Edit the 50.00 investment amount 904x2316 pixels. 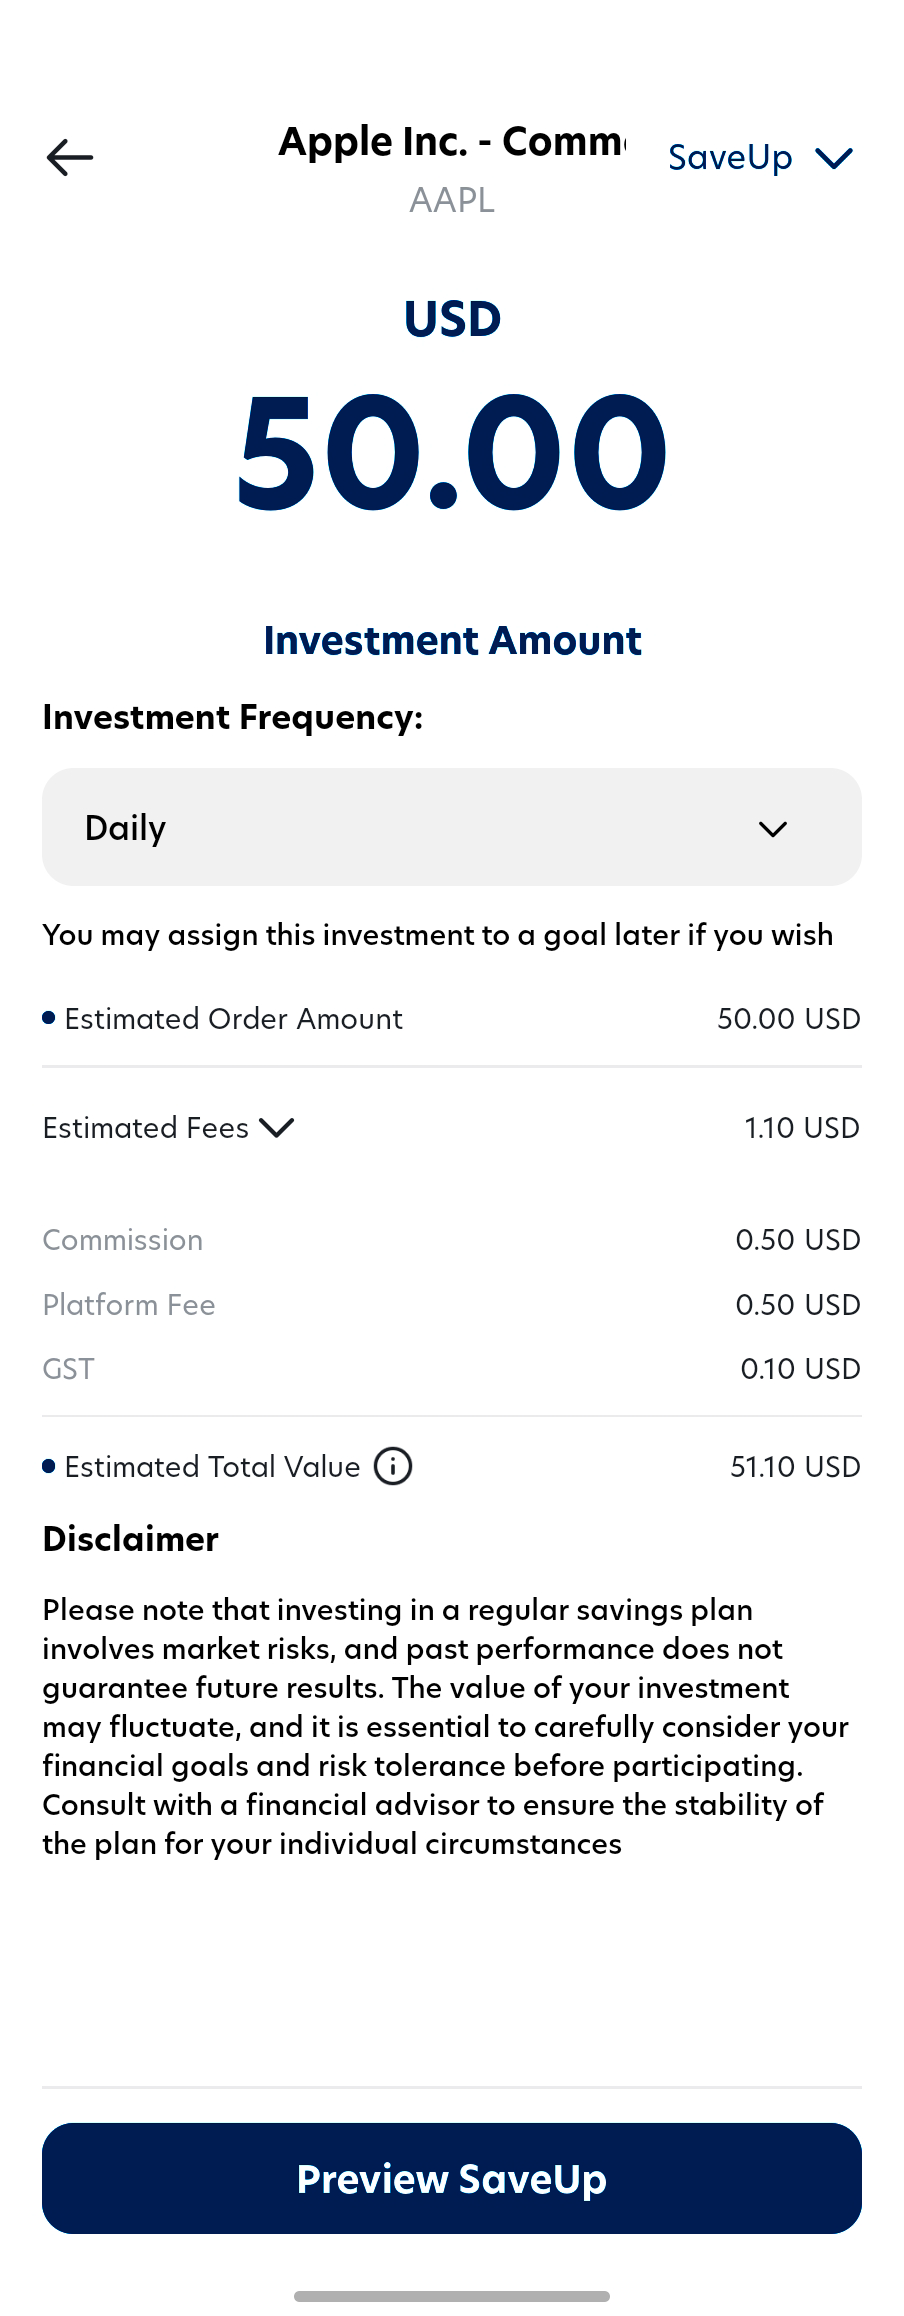[452, 452]
